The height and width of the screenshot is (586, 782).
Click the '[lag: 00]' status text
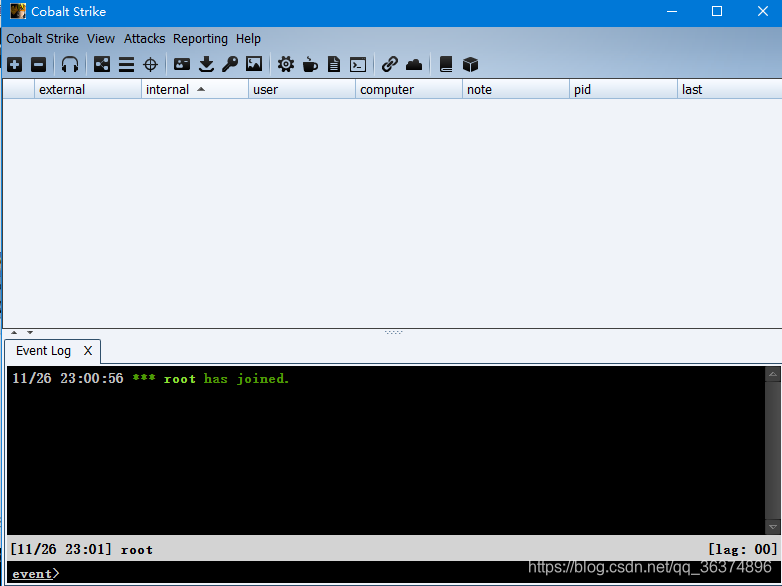tap(743, 549)
